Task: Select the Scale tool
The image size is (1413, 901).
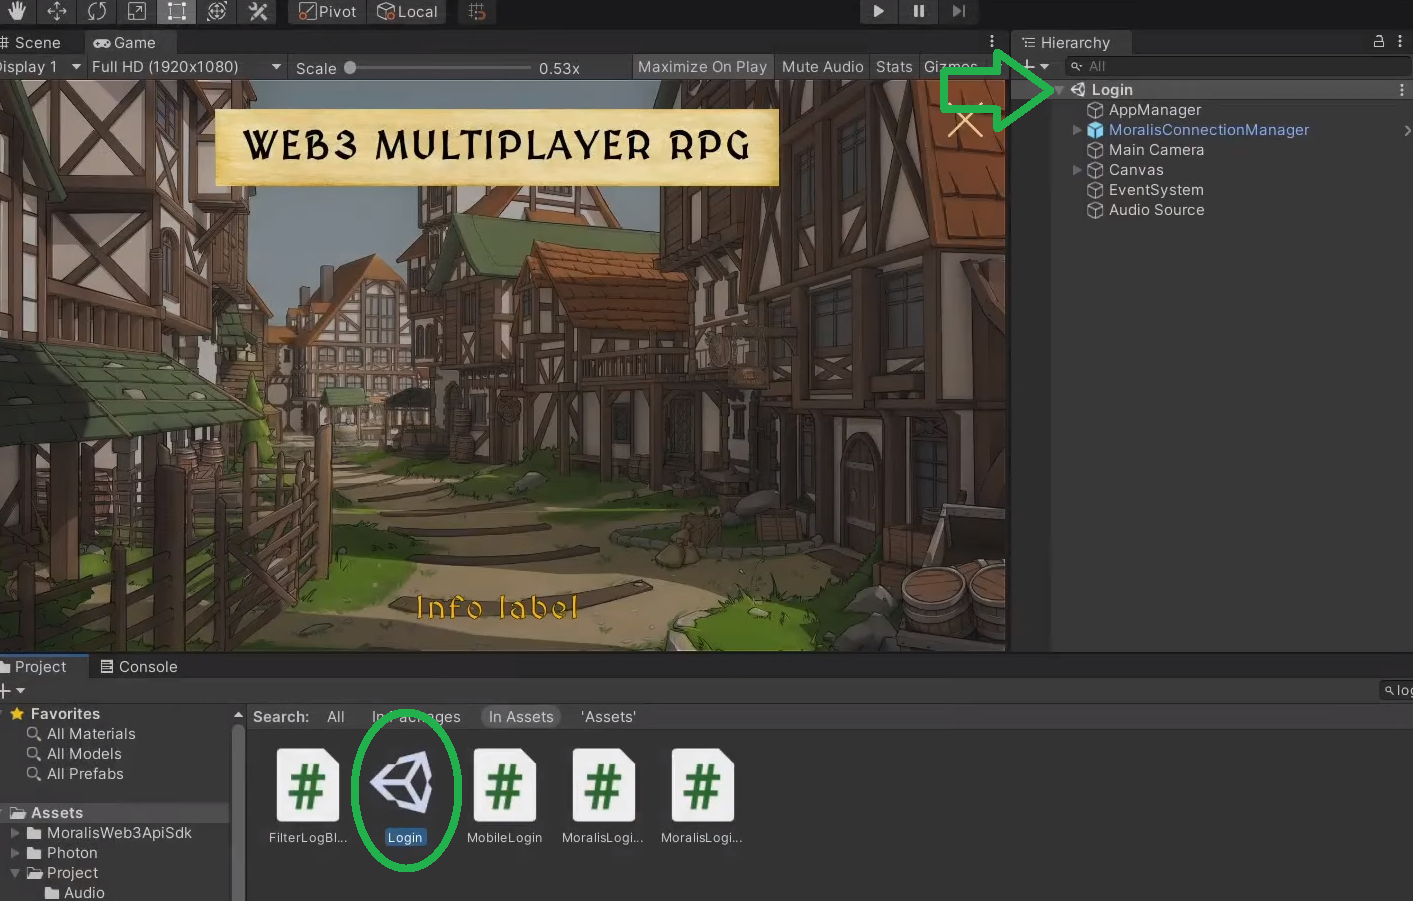Action: [137, 12]
